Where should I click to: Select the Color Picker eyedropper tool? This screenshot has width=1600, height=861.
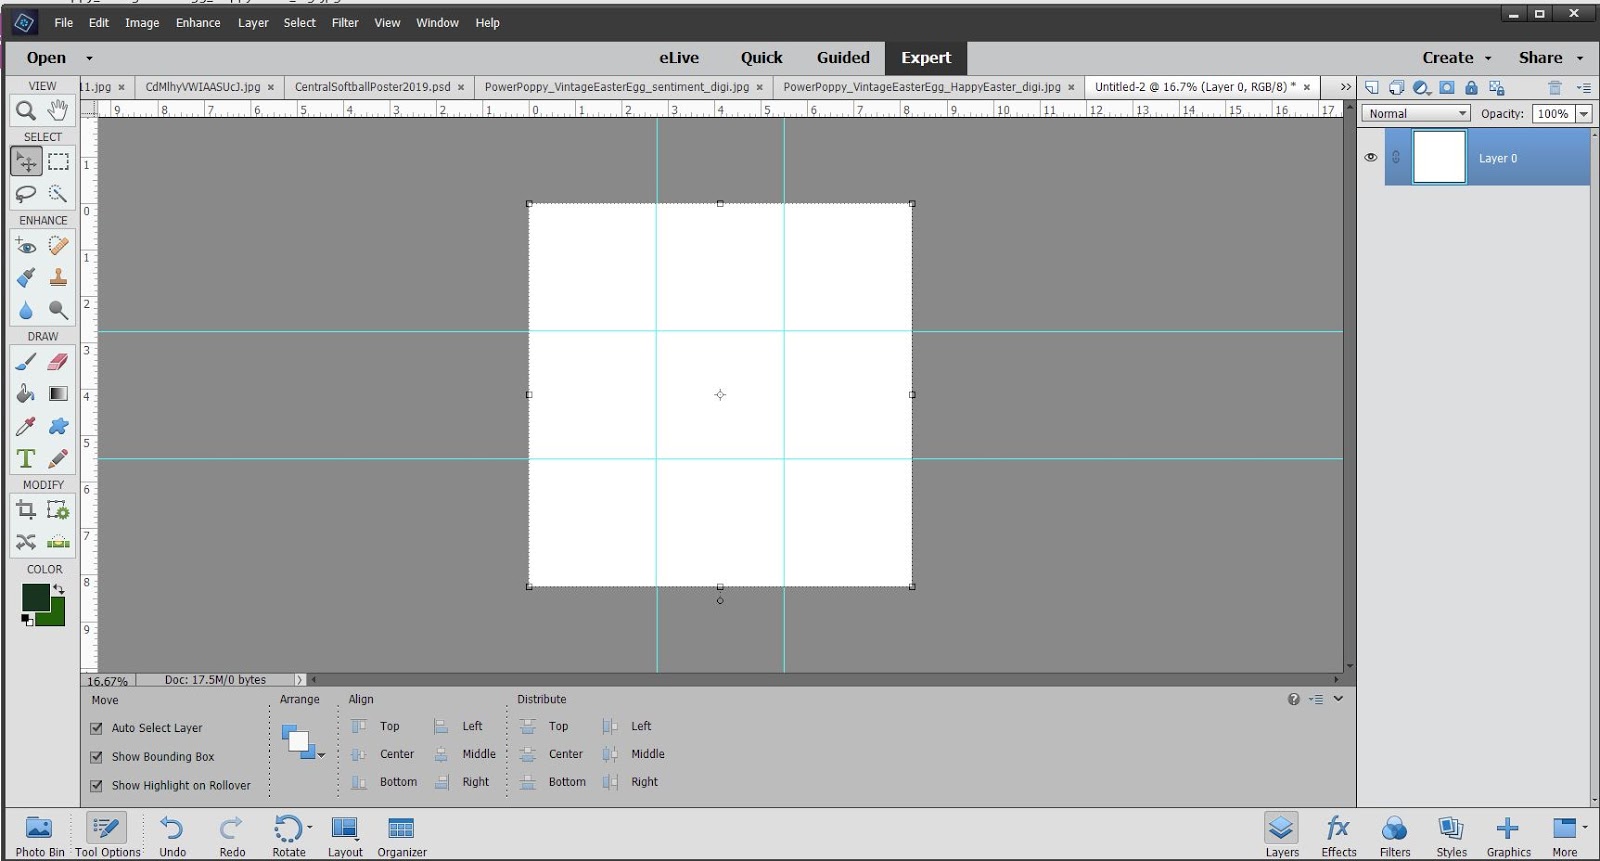click(26, 427)
